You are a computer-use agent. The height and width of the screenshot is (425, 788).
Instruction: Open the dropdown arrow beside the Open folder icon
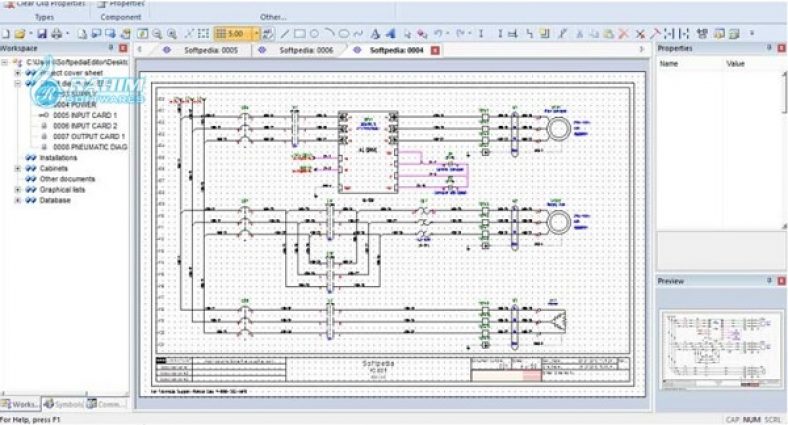[x=30, y=34]
